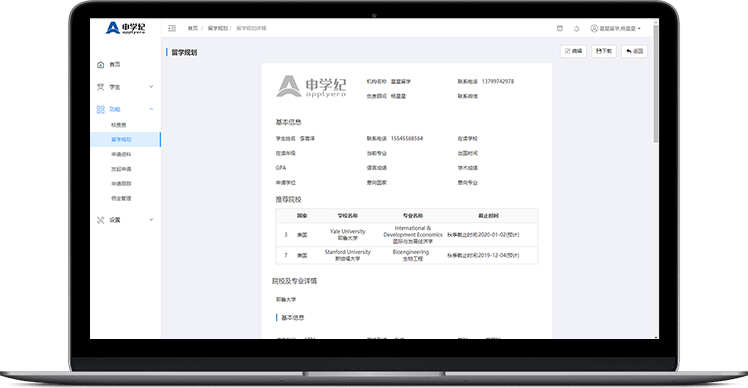This screenshot has height=388, width=748.
Task: Toggle the sidebar collapse icon
Action: point(172,29)
